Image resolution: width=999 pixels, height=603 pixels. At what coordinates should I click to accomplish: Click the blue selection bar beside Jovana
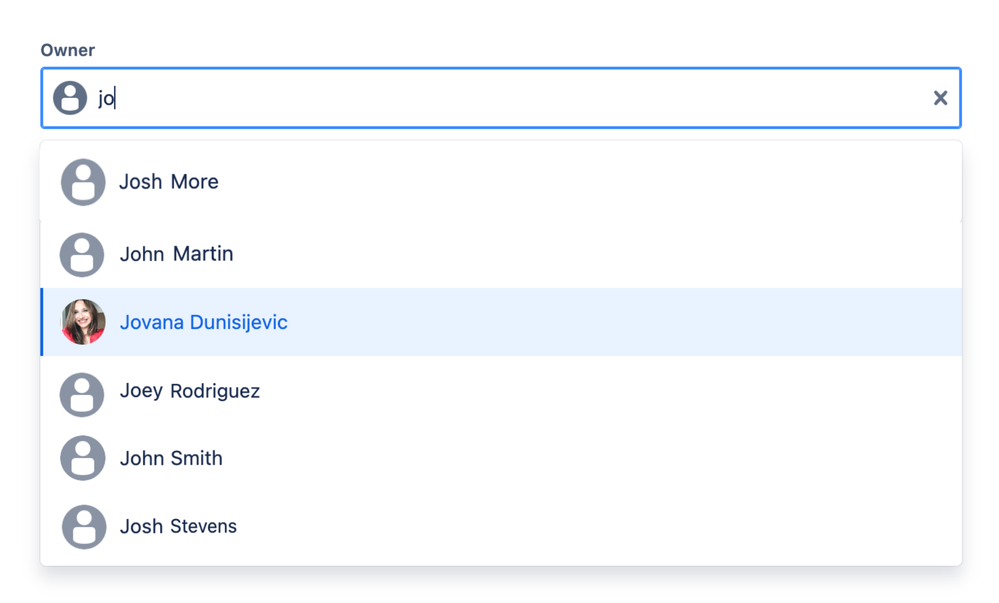[42, 322]
